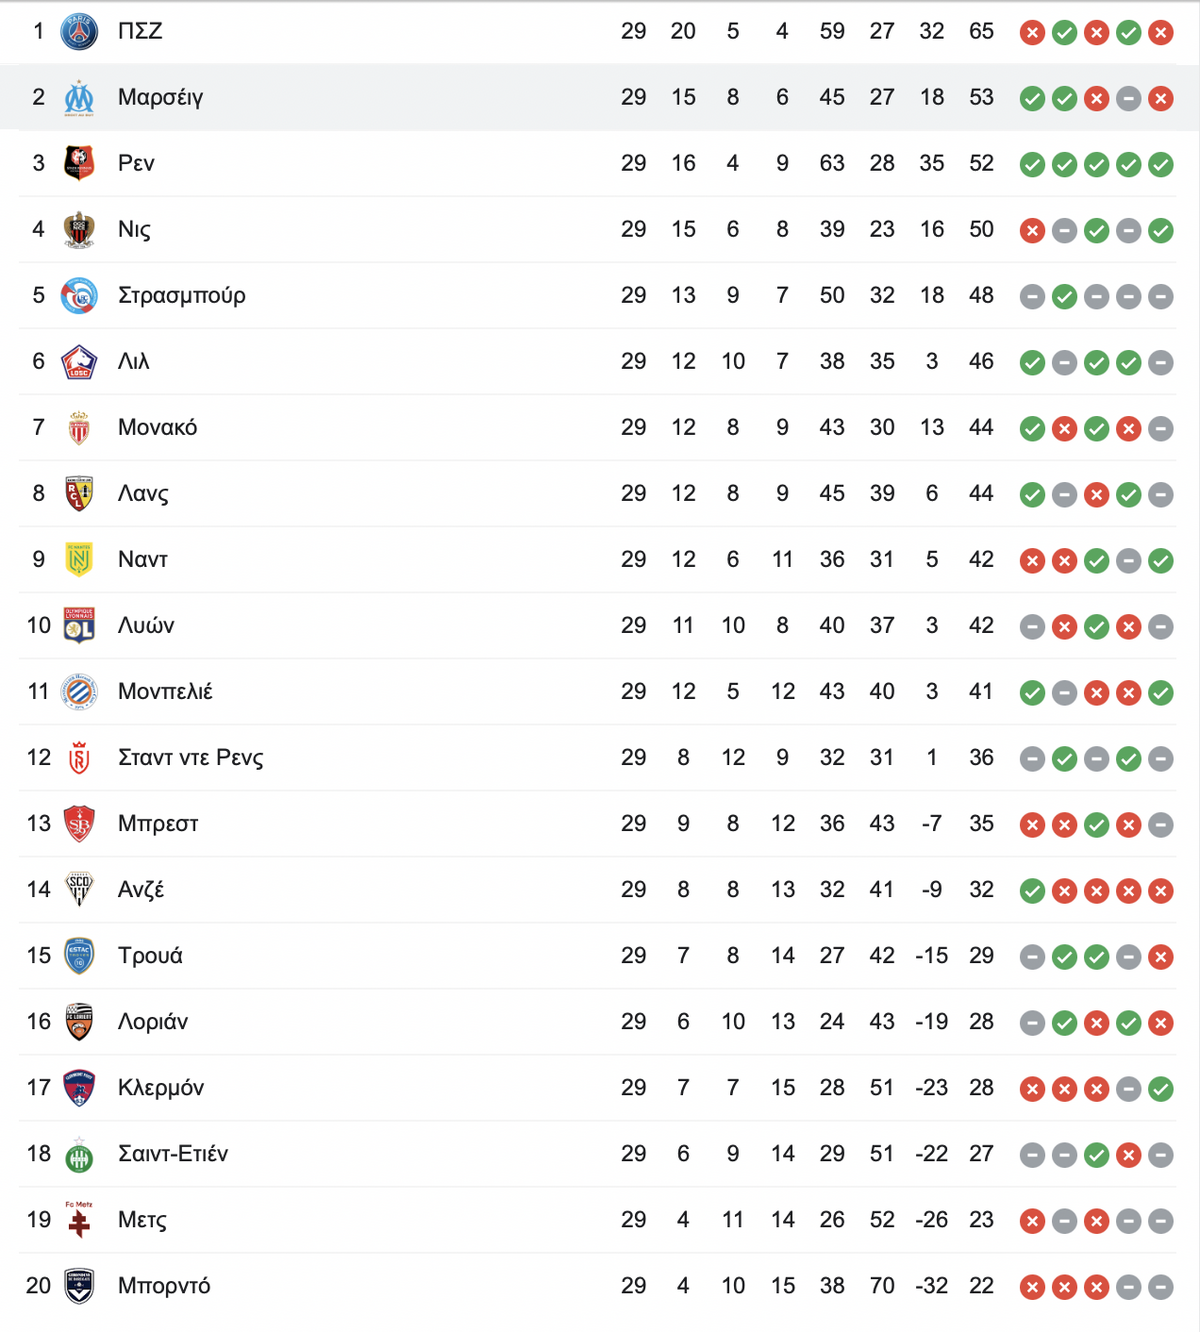
Task: Click the Μετς club logo
Action: pos(79,1220)
